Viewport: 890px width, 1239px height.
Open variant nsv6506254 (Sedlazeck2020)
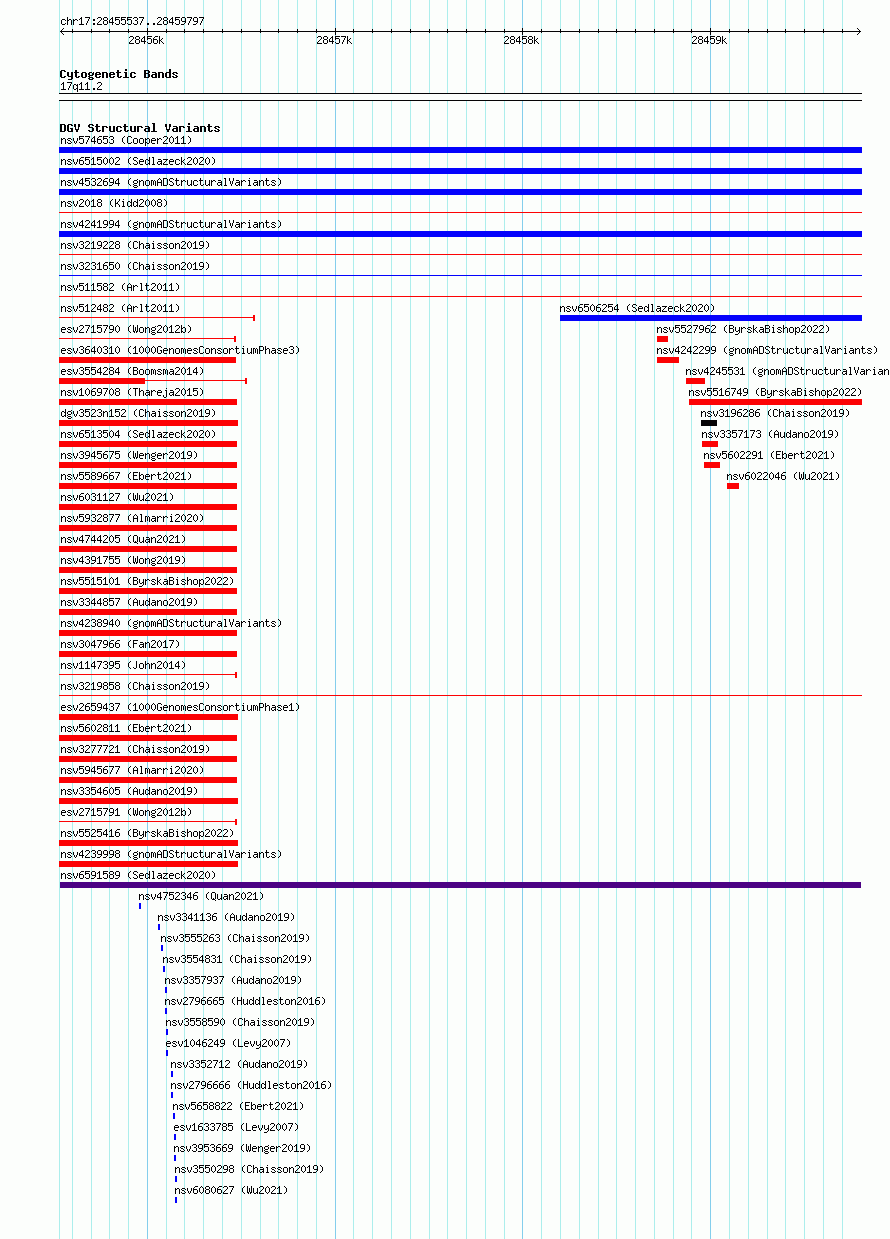click(x=637, y=308)
